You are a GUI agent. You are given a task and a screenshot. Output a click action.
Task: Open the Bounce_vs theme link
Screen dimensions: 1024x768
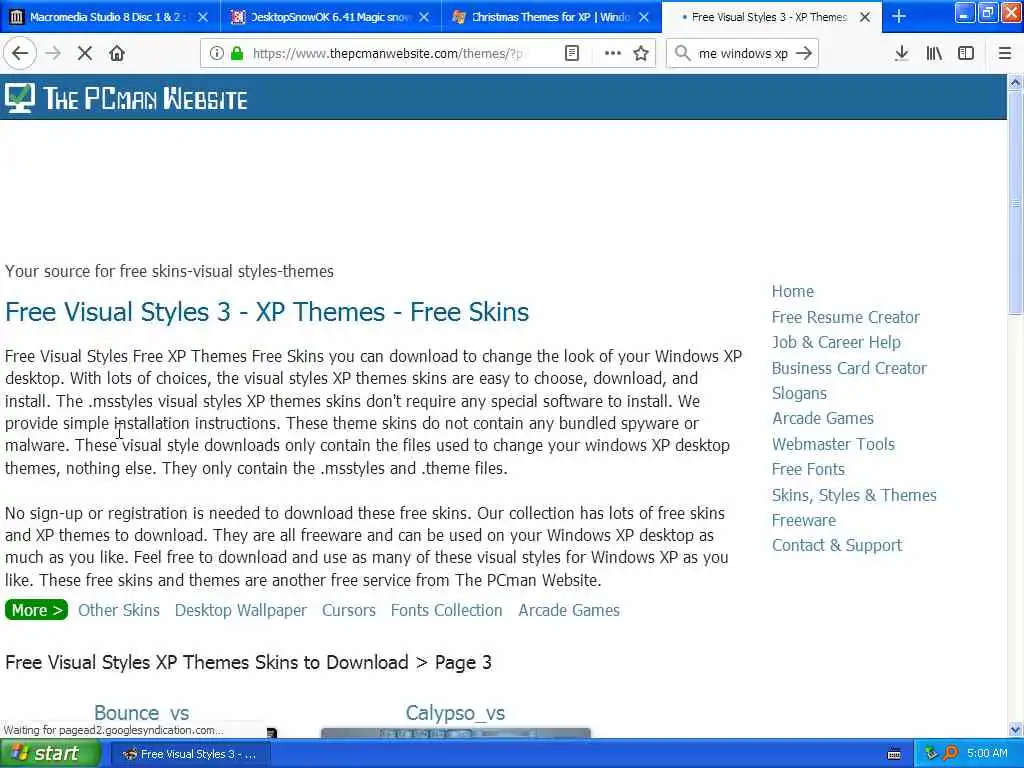(142, 712)
